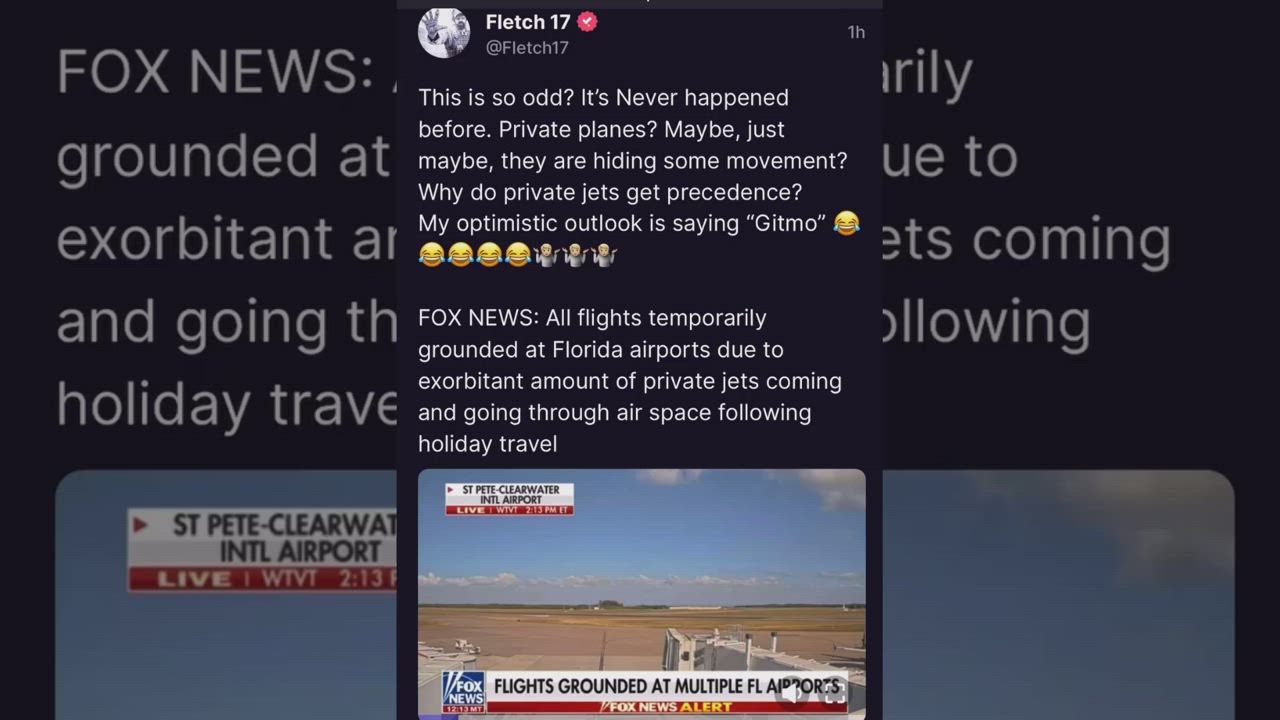Click the "FLIGHTS GROUNDED AT MULTIPLE FL AIRPORTS" banner

(x=666, y=687)
